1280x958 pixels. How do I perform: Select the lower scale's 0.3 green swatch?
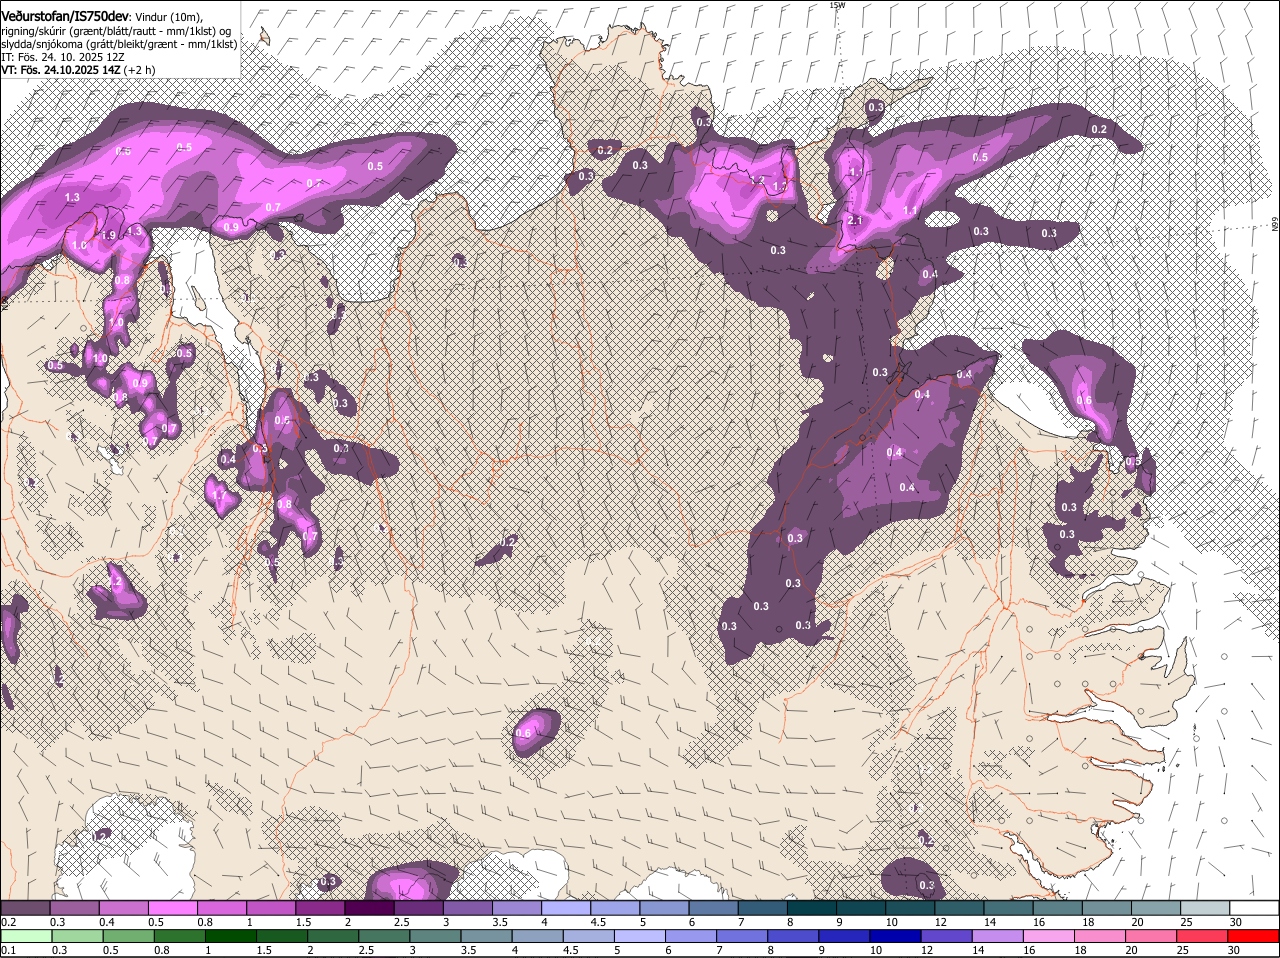click(77, 936)
